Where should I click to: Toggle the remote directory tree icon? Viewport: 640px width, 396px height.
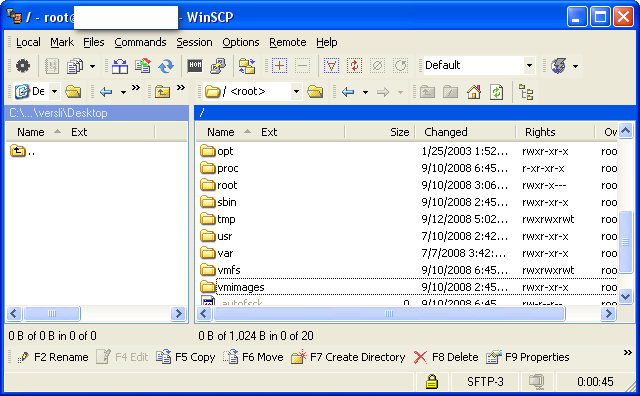526,92
